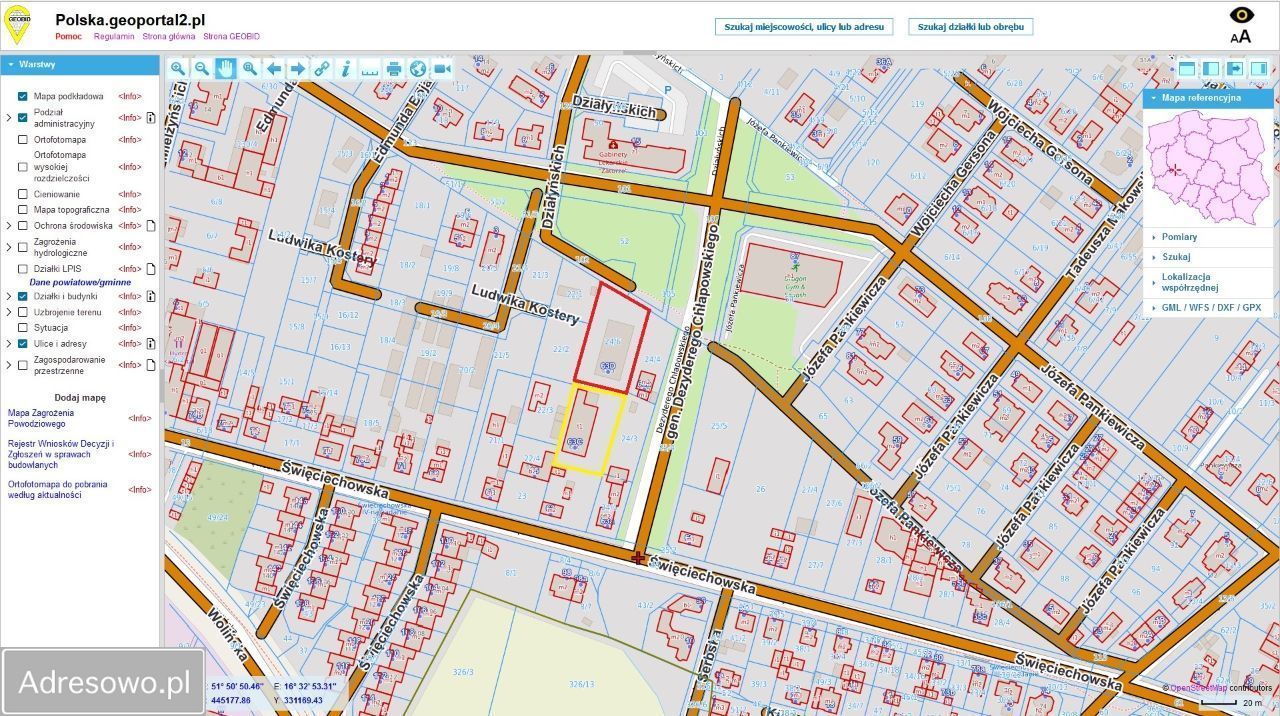Click Szukaj działki lub obrębu button

click(970, 27)
